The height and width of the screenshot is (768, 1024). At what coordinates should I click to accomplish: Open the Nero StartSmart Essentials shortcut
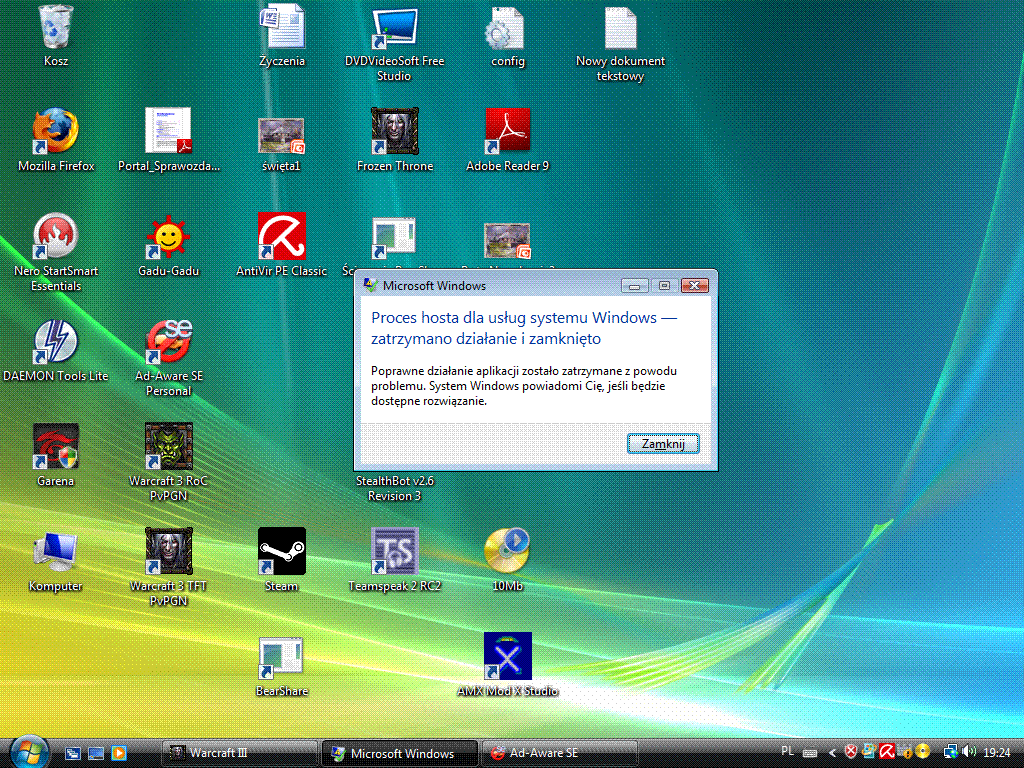coord(56,236)
